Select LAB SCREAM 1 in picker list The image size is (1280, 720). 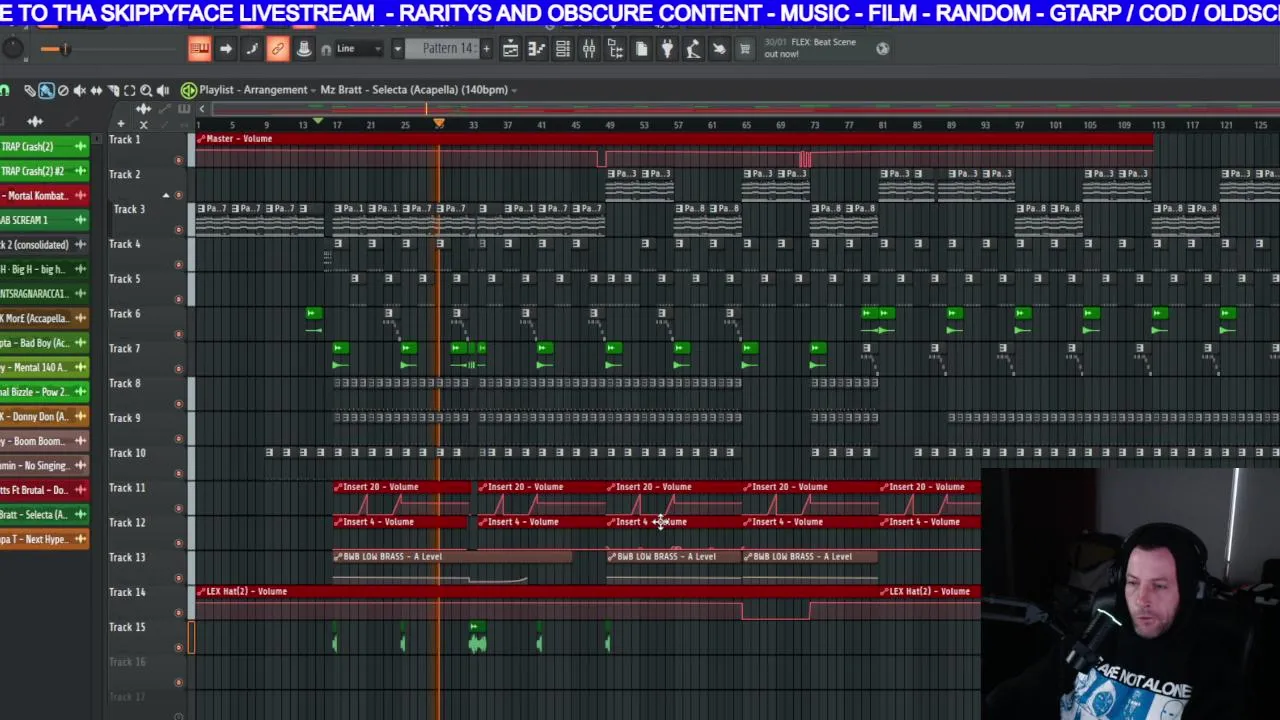[44, 220]
